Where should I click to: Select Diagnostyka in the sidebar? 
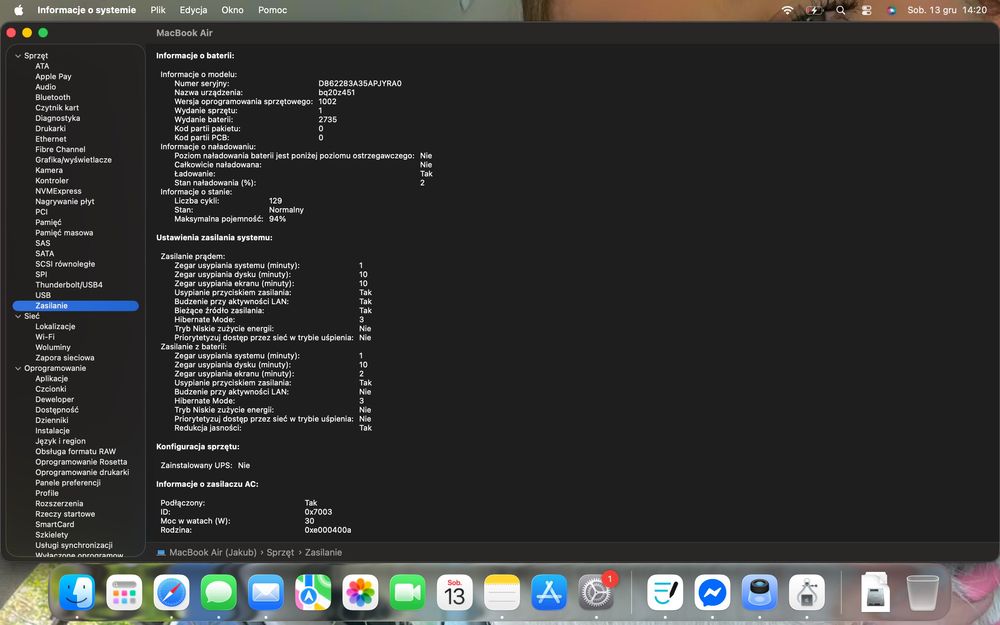(x=57, y=118)
